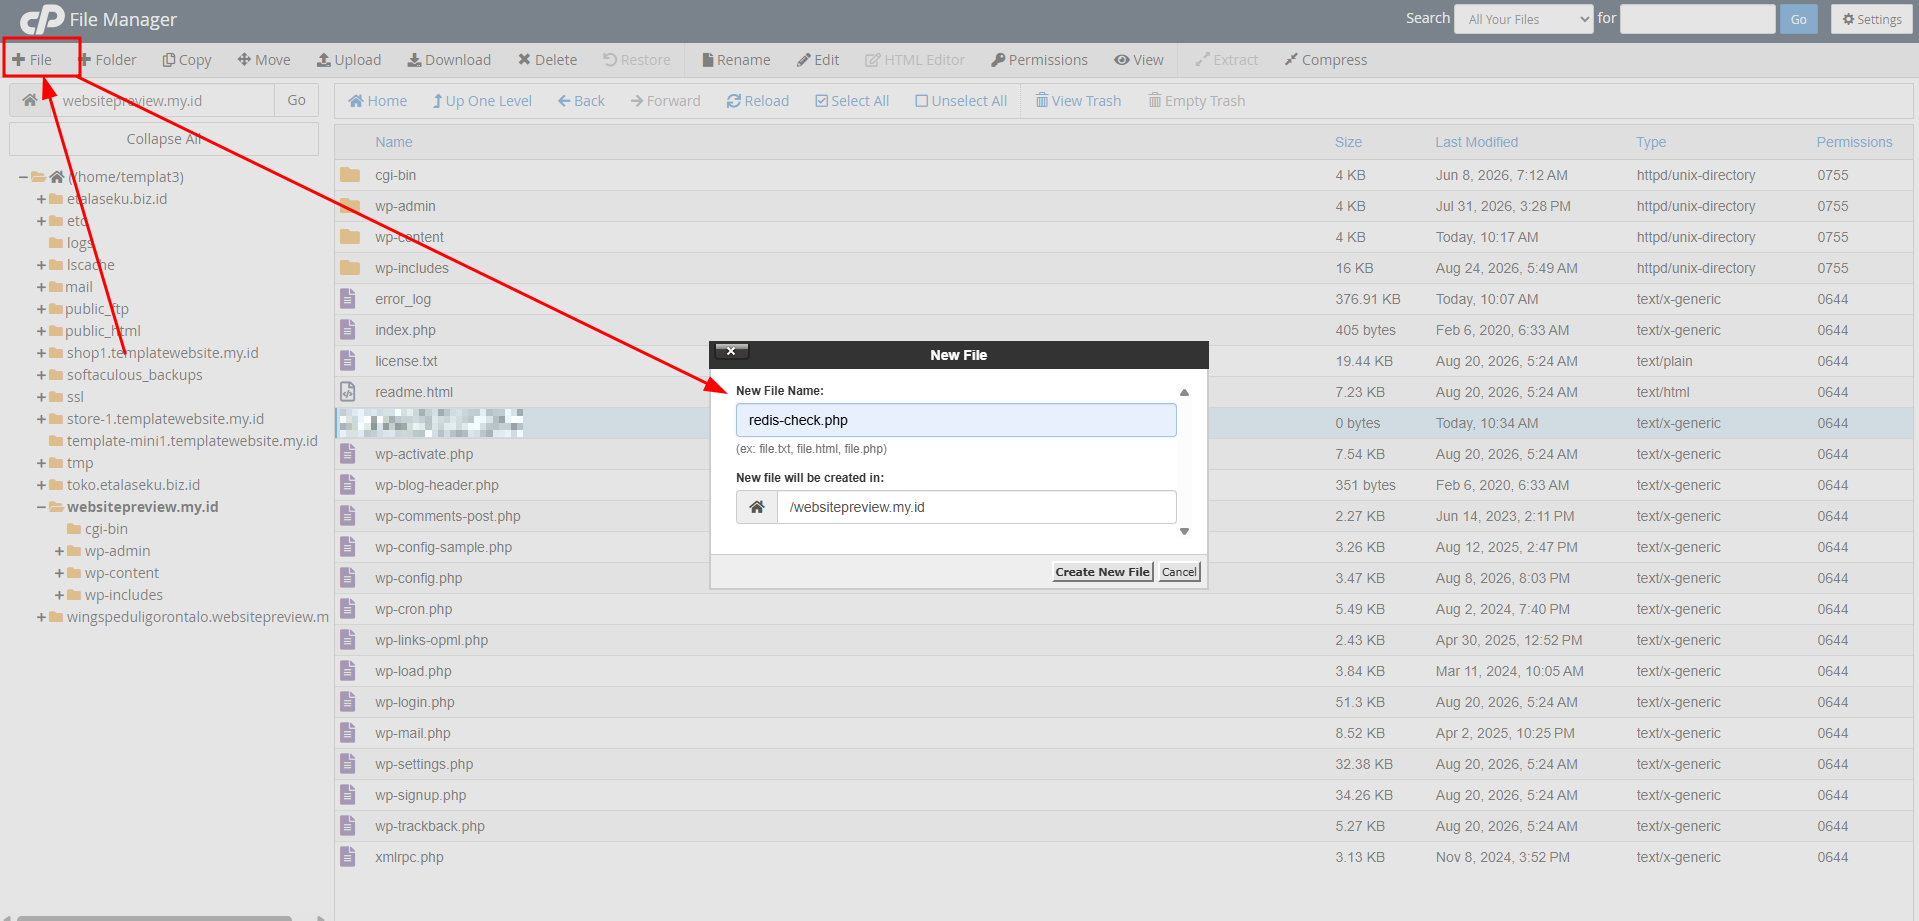Sort the file list by the Type column

tap(1651, 142)
